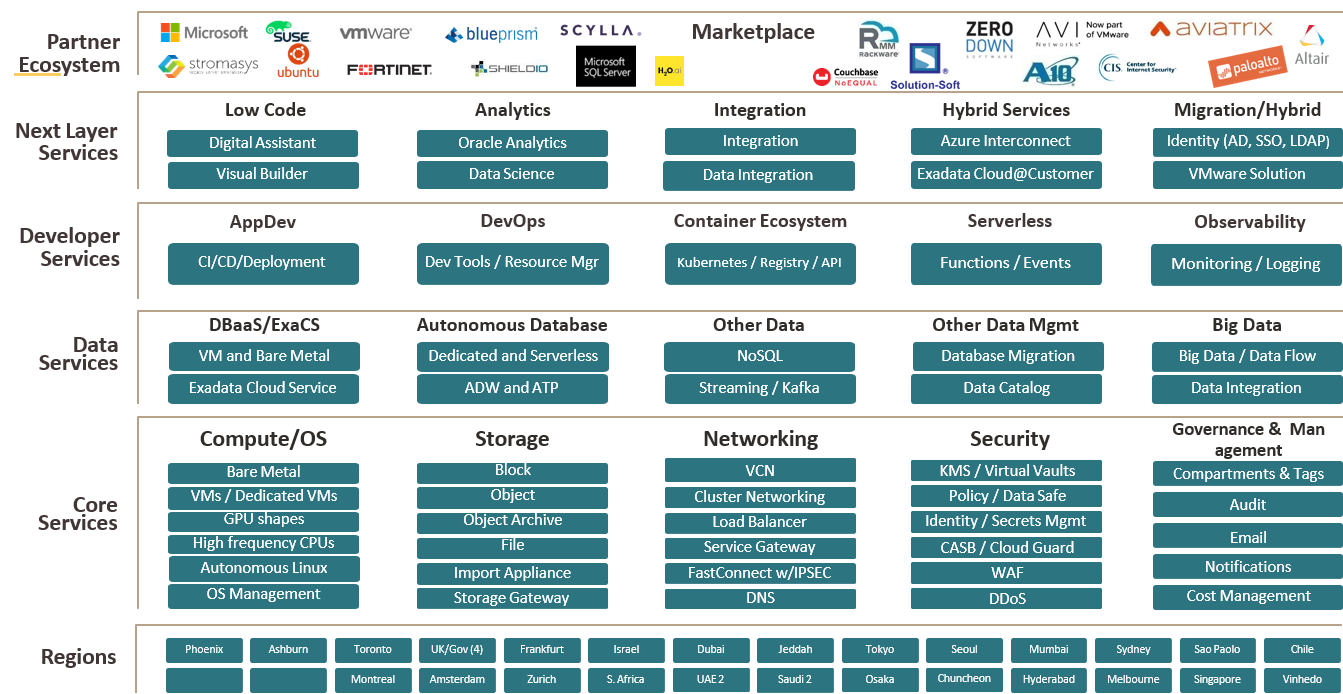The image size is (1343, 694).
Task: Open Autonomous Linux
Action: [x=264, y=569]
